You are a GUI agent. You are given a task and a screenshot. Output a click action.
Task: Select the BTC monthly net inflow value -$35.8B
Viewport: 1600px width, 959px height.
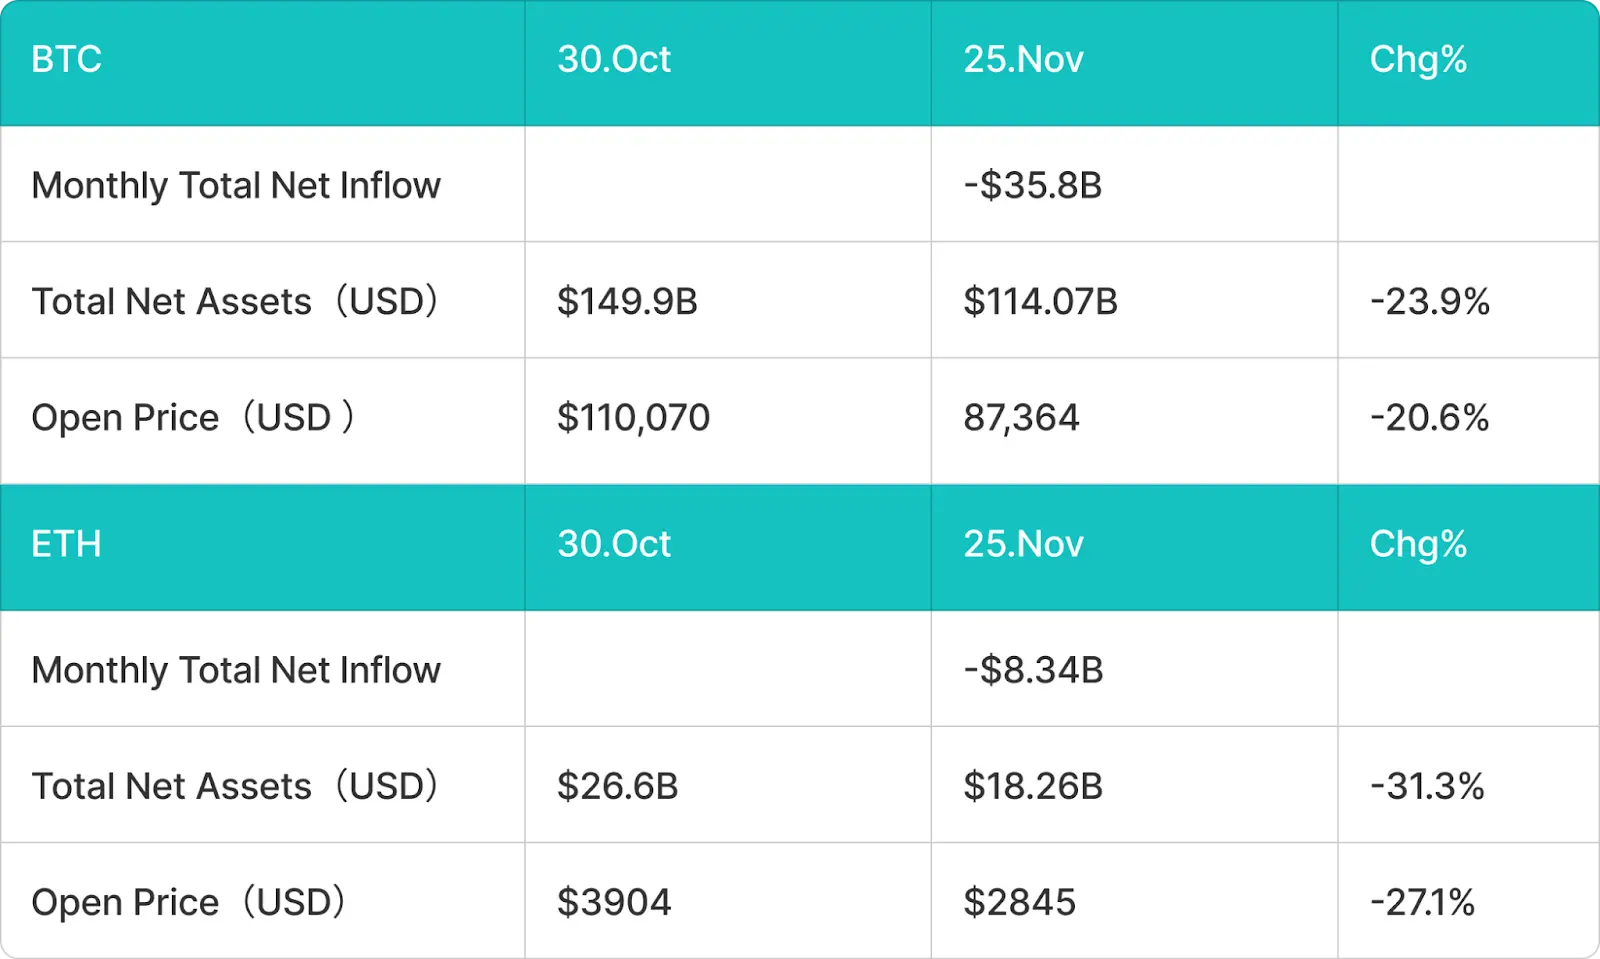[x=1032, y=186]
